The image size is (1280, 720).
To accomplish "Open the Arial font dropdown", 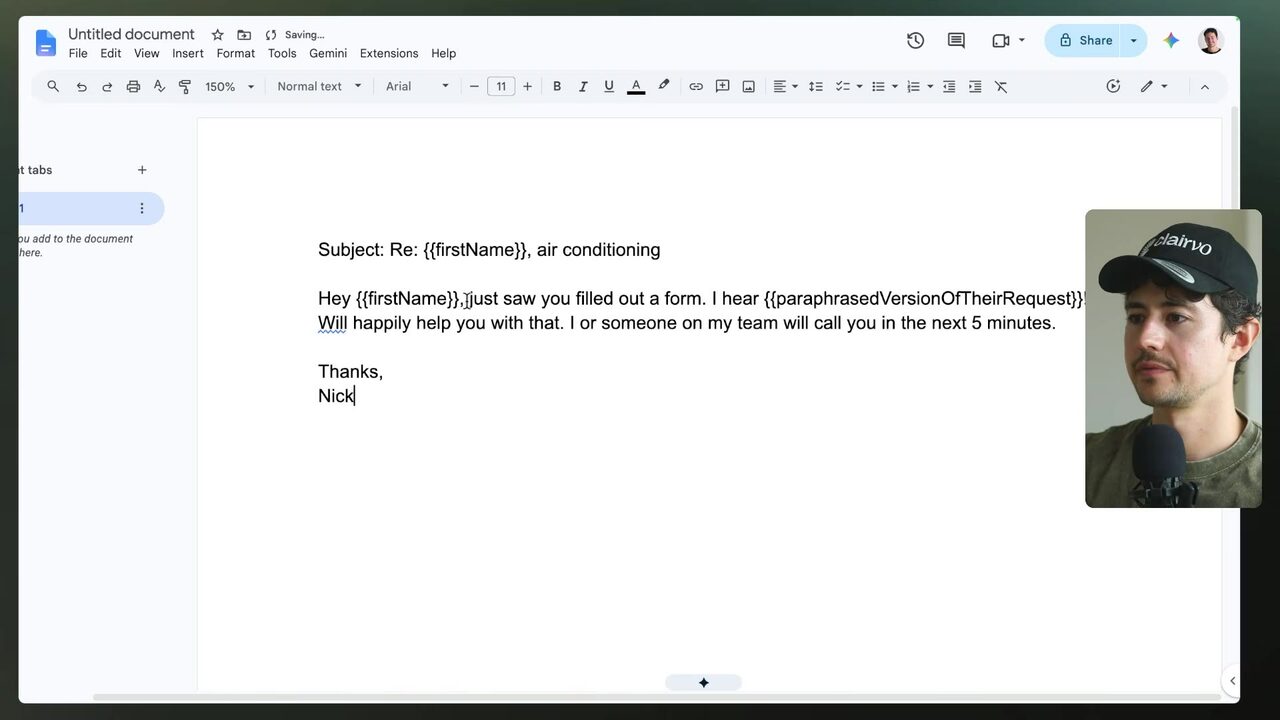I will (x=417, y=87).
